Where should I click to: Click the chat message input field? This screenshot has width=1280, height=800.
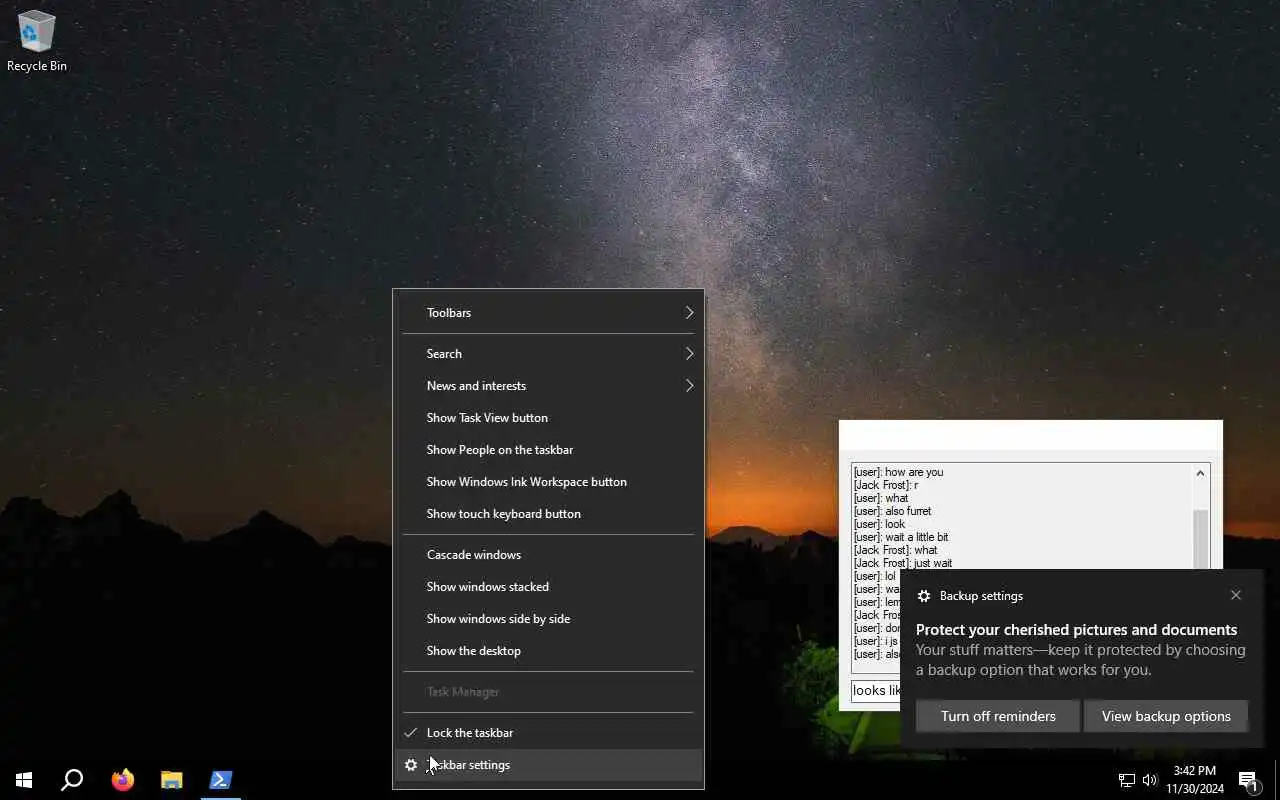pyautogui.click(x=876, y=691)
